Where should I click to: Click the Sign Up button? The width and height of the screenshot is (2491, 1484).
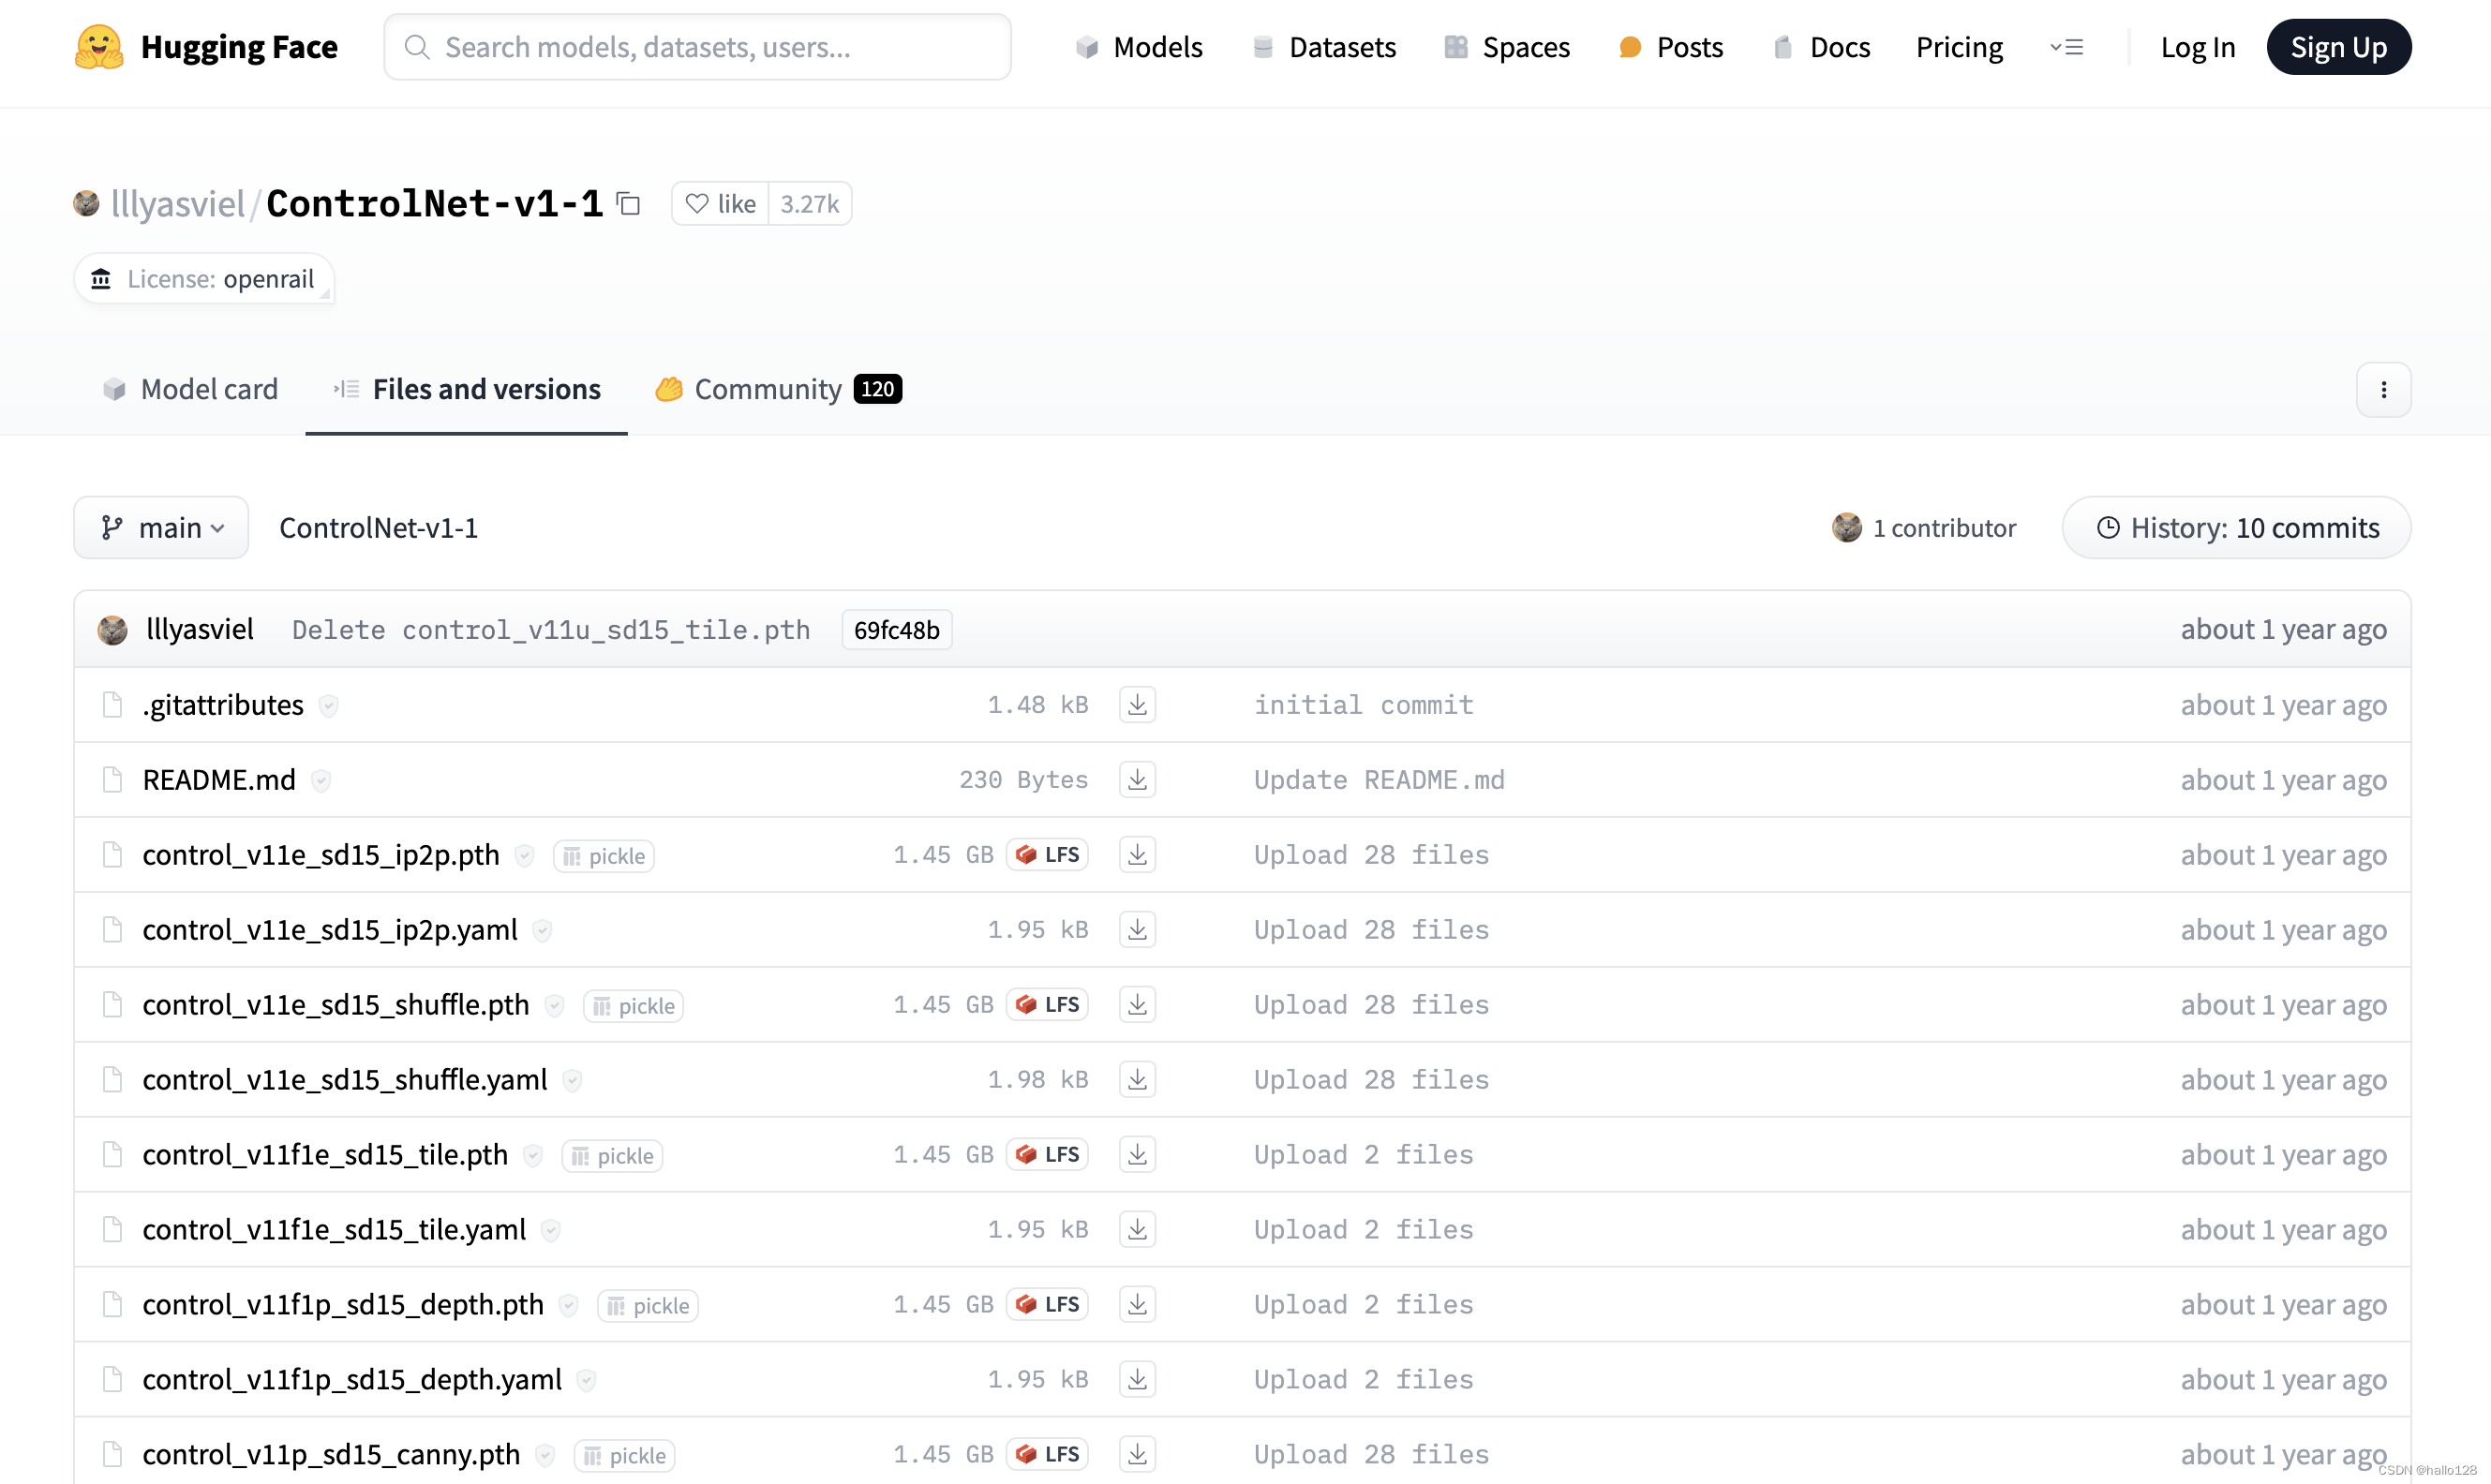(2339, 46)
